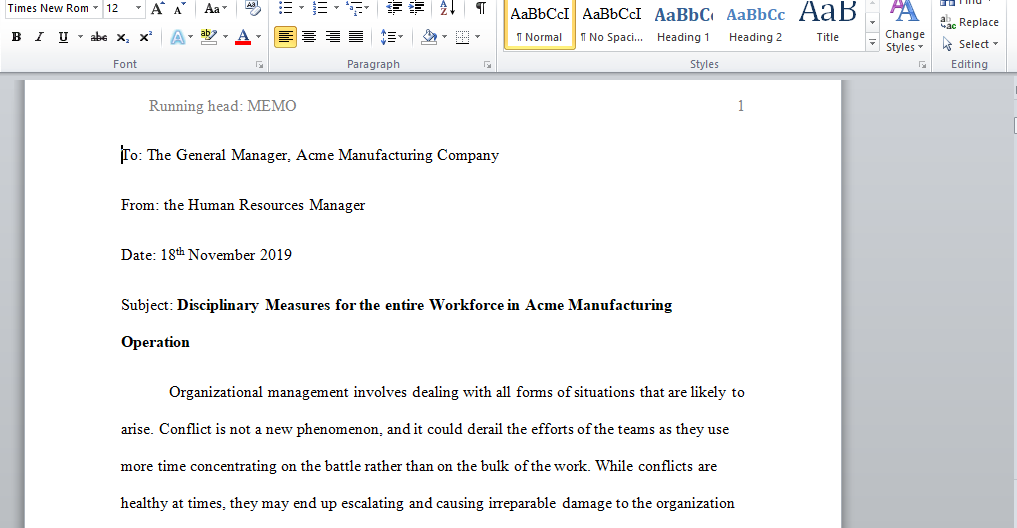Toggle italic formatting
The image size is (1017, 528).
(40, 38)
